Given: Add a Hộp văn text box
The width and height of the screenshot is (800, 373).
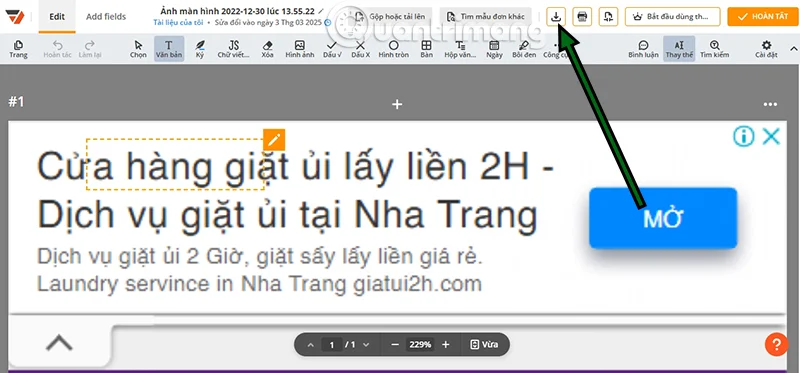Looking at the screenshot, I should click(x=460, y=49).
